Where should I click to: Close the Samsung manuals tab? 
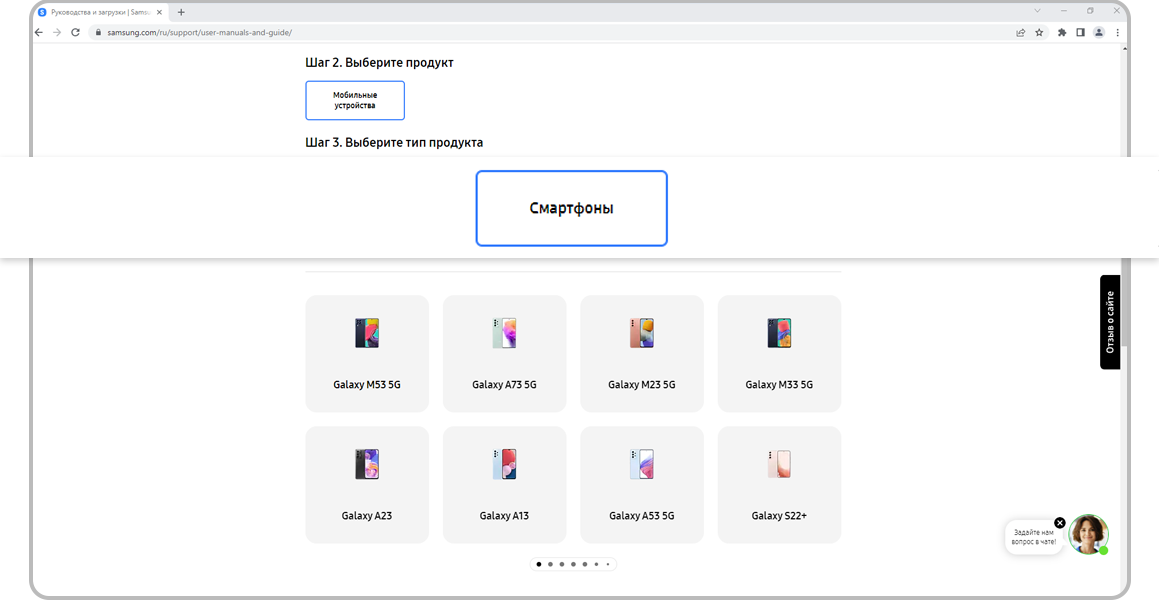[159, 12]
